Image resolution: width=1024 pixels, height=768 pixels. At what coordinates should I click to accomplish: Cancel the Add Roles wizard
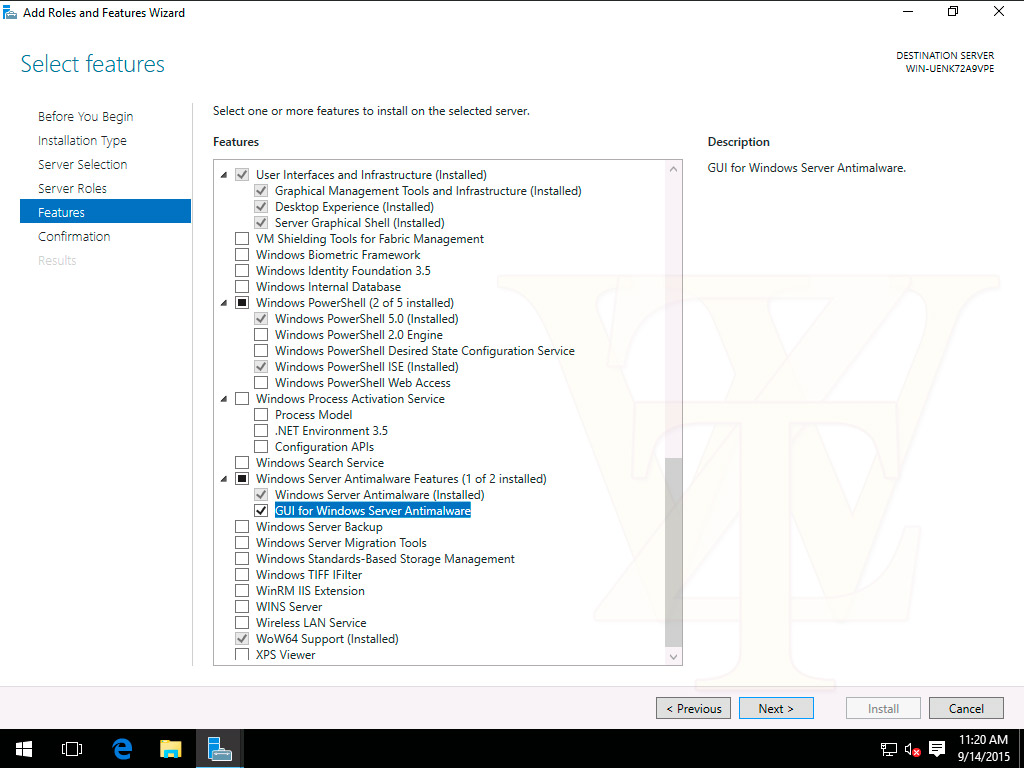pyautogui.click(x=966, y=708)
